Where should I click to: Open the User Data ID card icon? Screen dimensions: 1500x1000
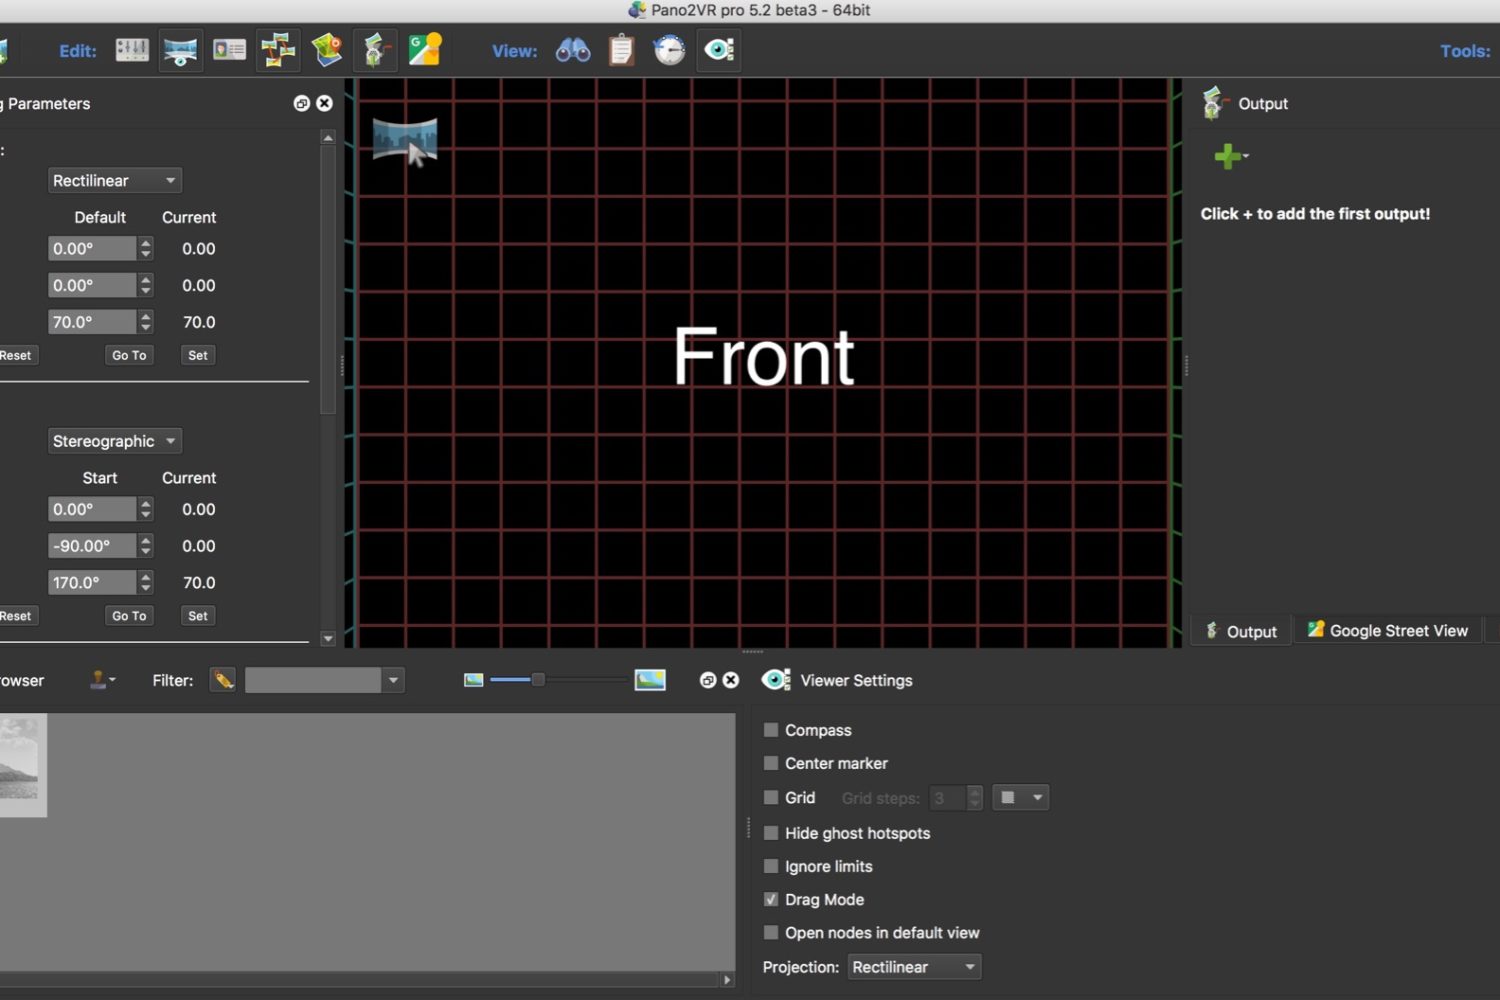pyautogui.click(x=229, y=50)
